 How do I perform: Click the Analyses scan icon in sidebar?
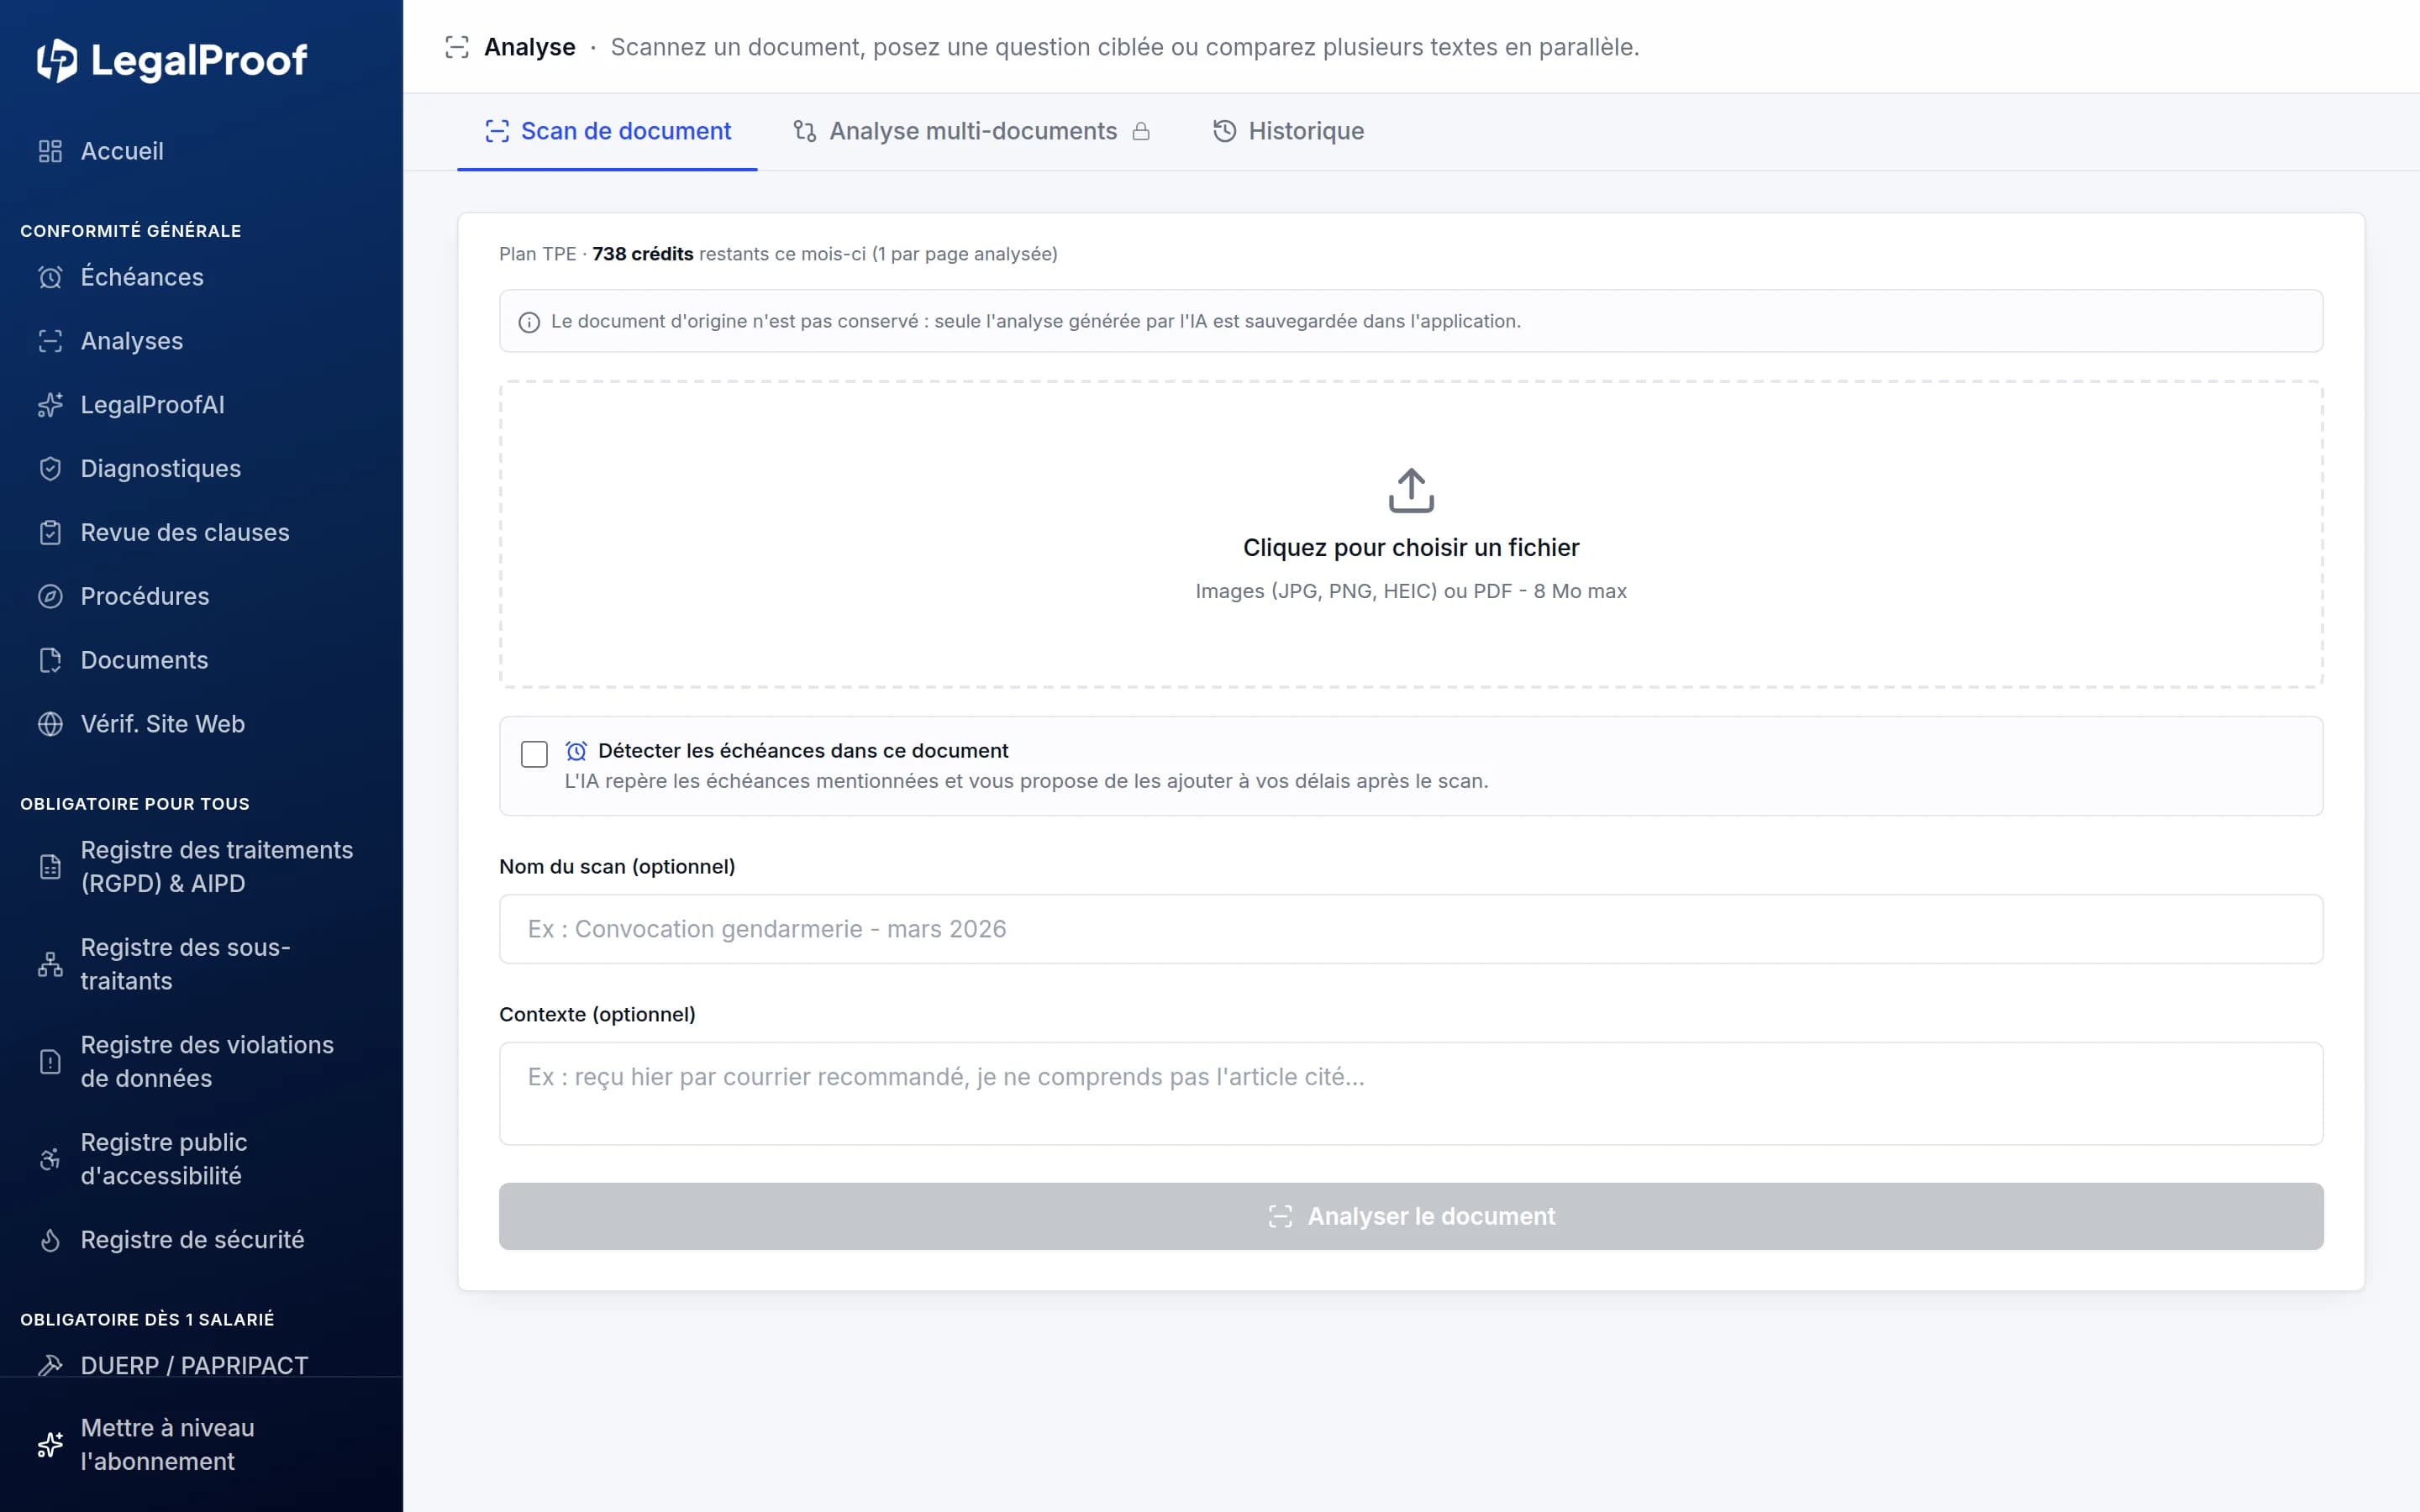tap(50, 341)
